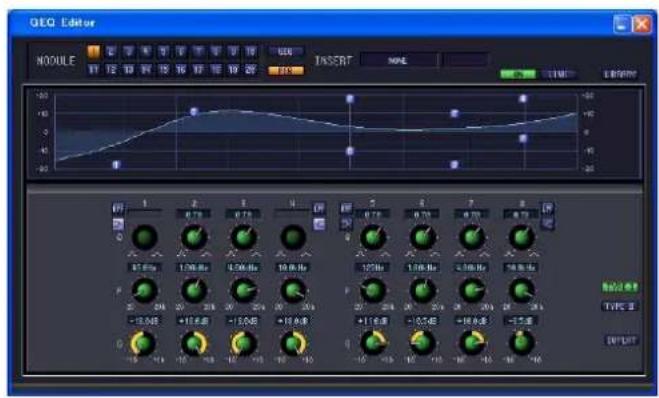Select module 11 button
Screen dimensions: 659x398
pyautogui.click(x=93, y=70)
